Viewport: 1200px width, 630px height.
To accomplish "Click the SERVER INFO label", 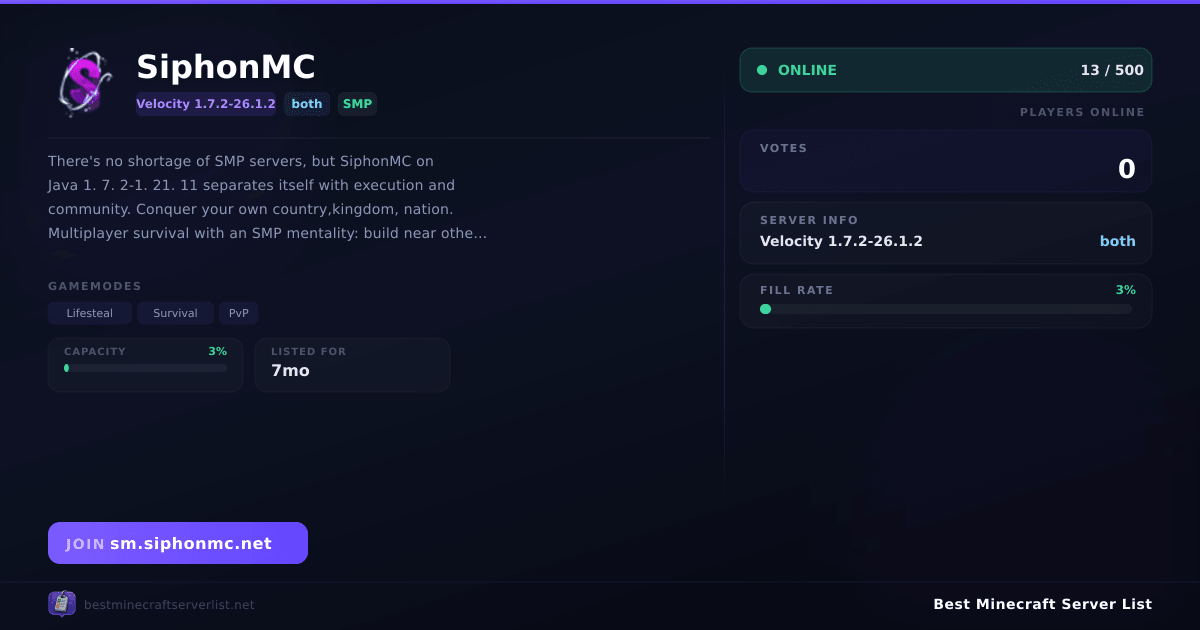I will pos(809,220).
